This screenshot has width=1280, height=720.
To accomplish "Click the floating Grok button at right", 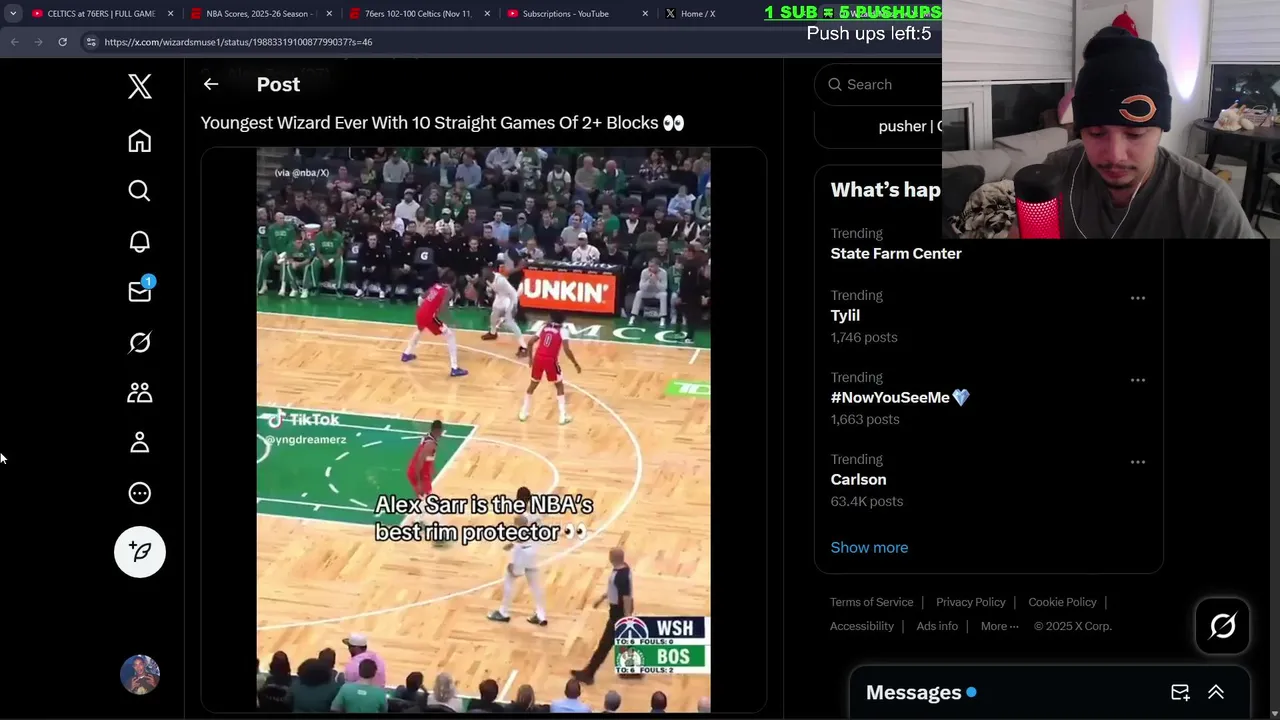I will 1222,626.
